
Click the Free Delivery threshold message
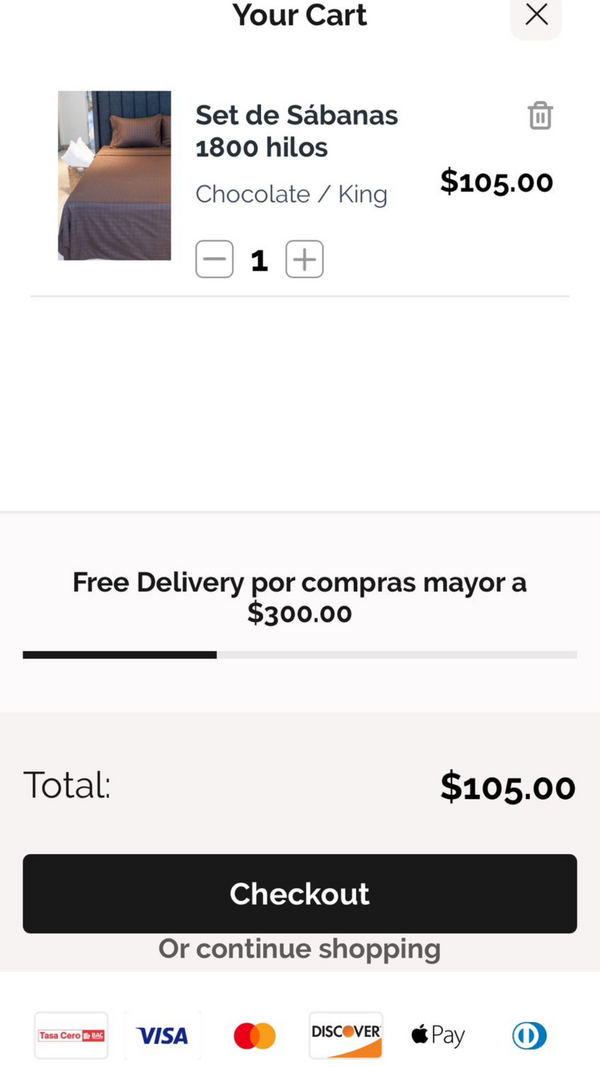coord(300,597)
